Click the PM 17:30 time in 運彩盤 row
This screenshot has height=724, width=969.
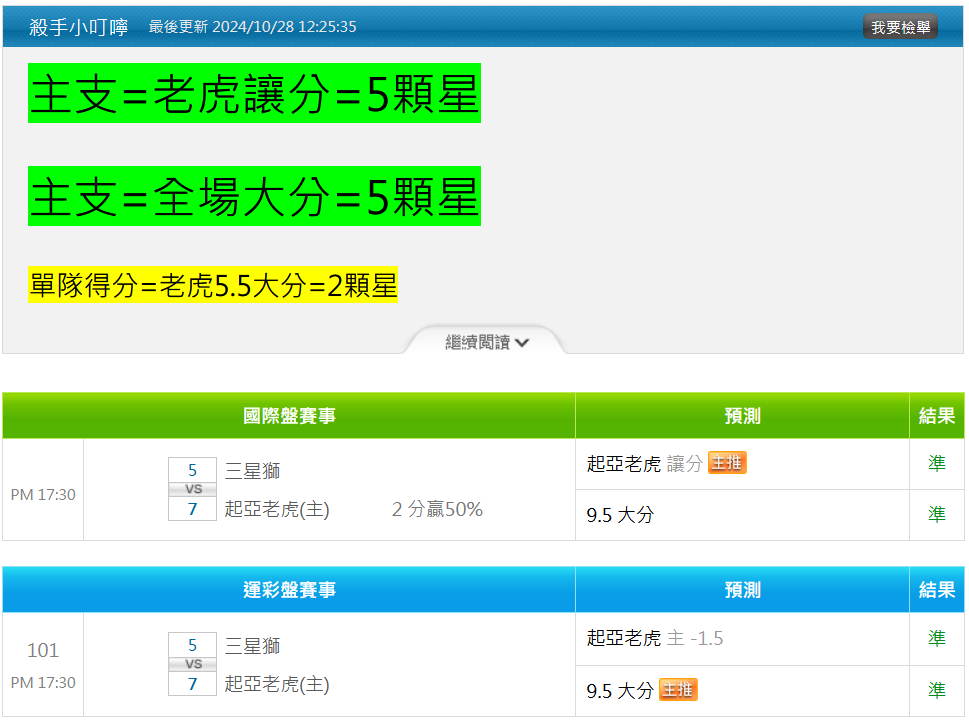pyautogui.click(x=43, y=683)
